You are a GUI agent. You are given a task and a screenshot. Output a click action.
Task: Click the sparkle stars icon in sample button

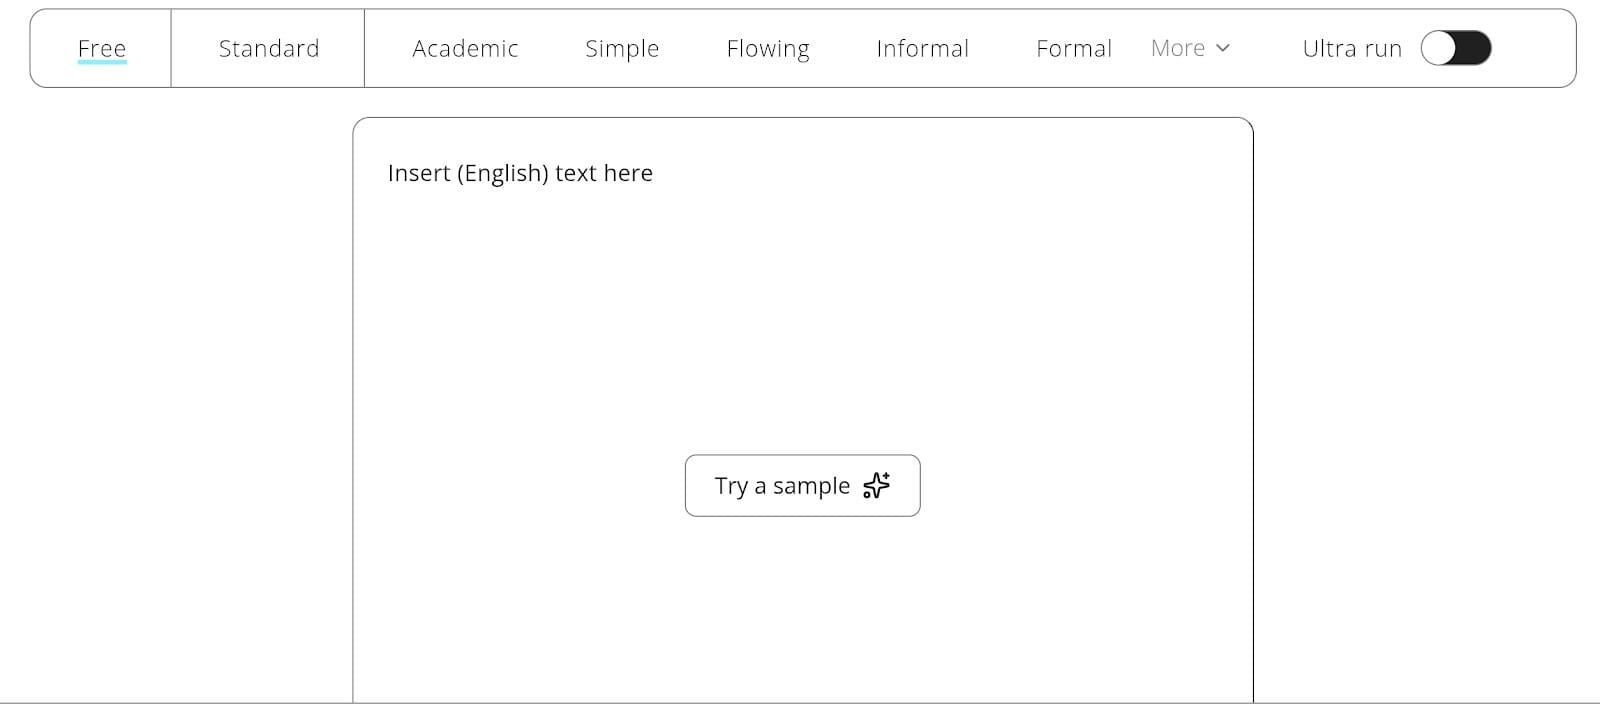tap(877, 485)
